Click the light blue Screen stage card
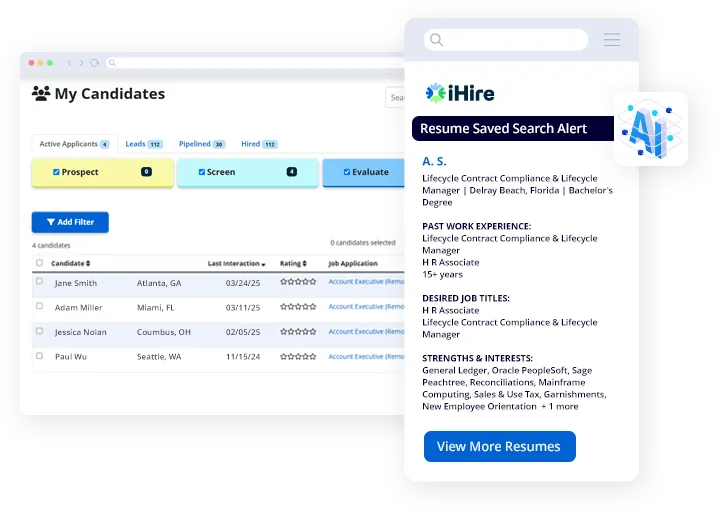 tap(248, 173)
